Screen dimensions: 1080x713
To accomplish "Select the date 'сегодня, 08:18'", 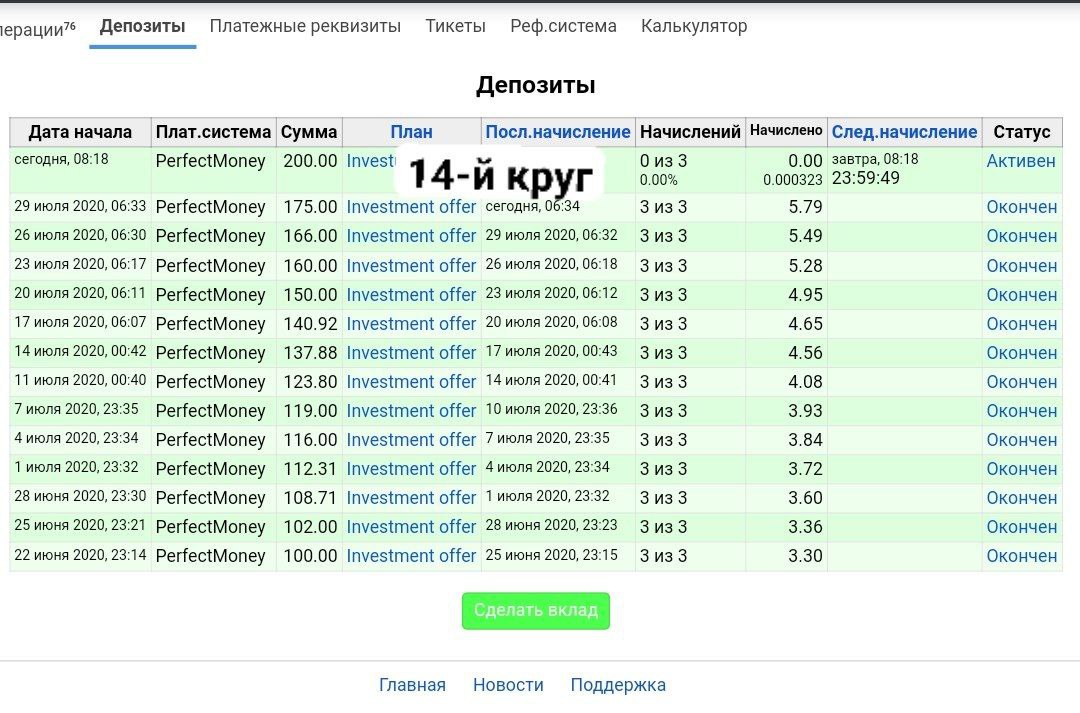I will [61, 159].
